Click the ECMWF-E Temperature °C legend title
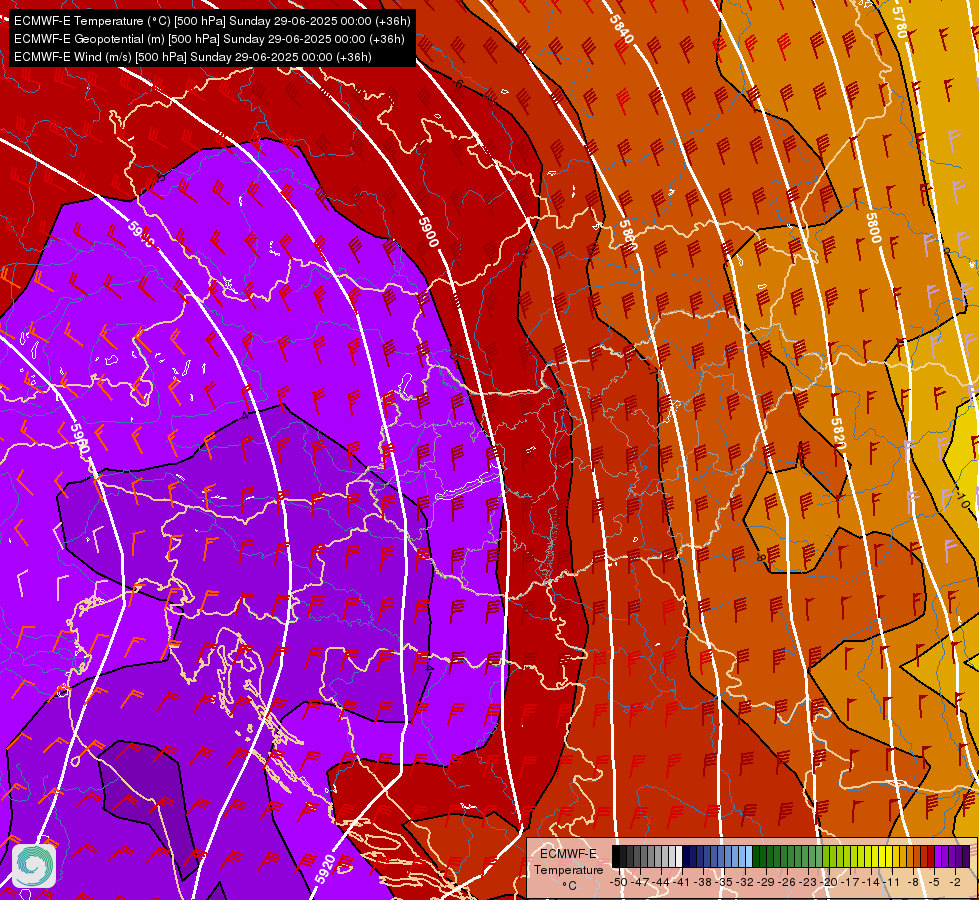 click(568, 869)
